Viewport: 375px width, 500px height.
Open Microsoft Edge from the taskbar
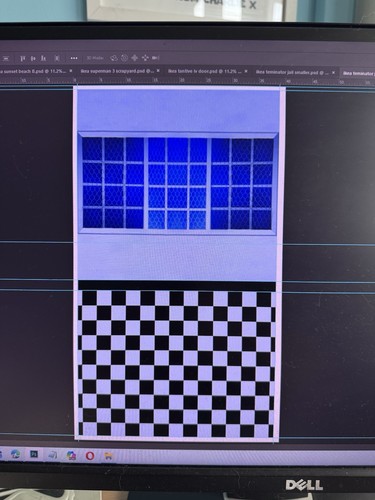click(15, 454)
